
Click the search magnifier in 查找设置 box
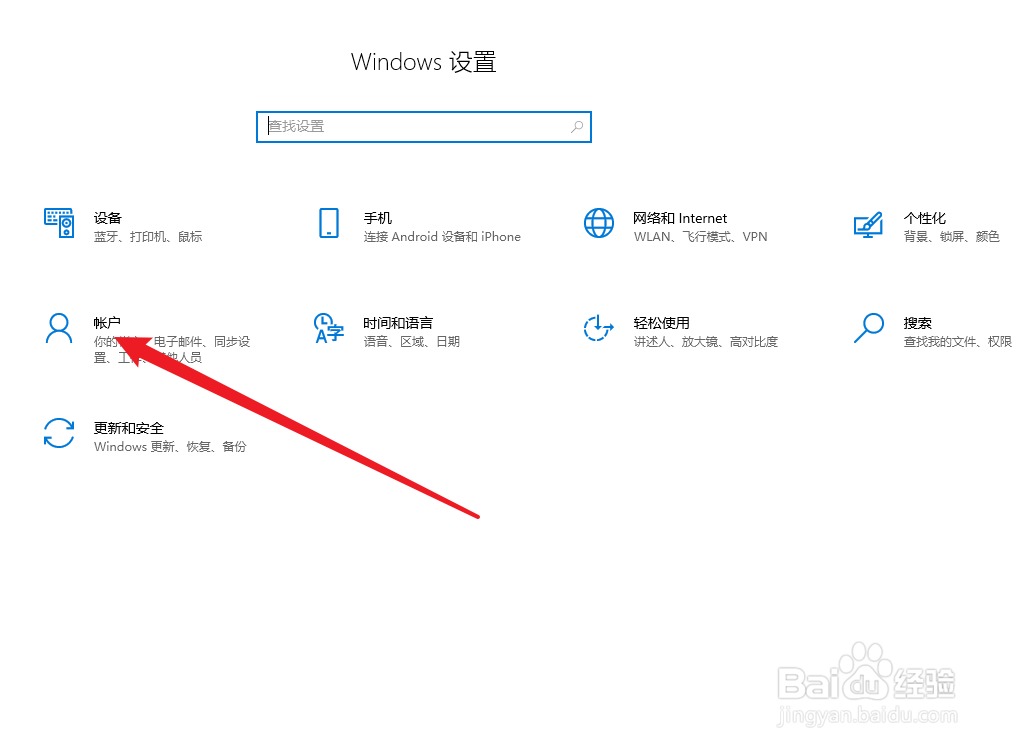pos(577,127)
